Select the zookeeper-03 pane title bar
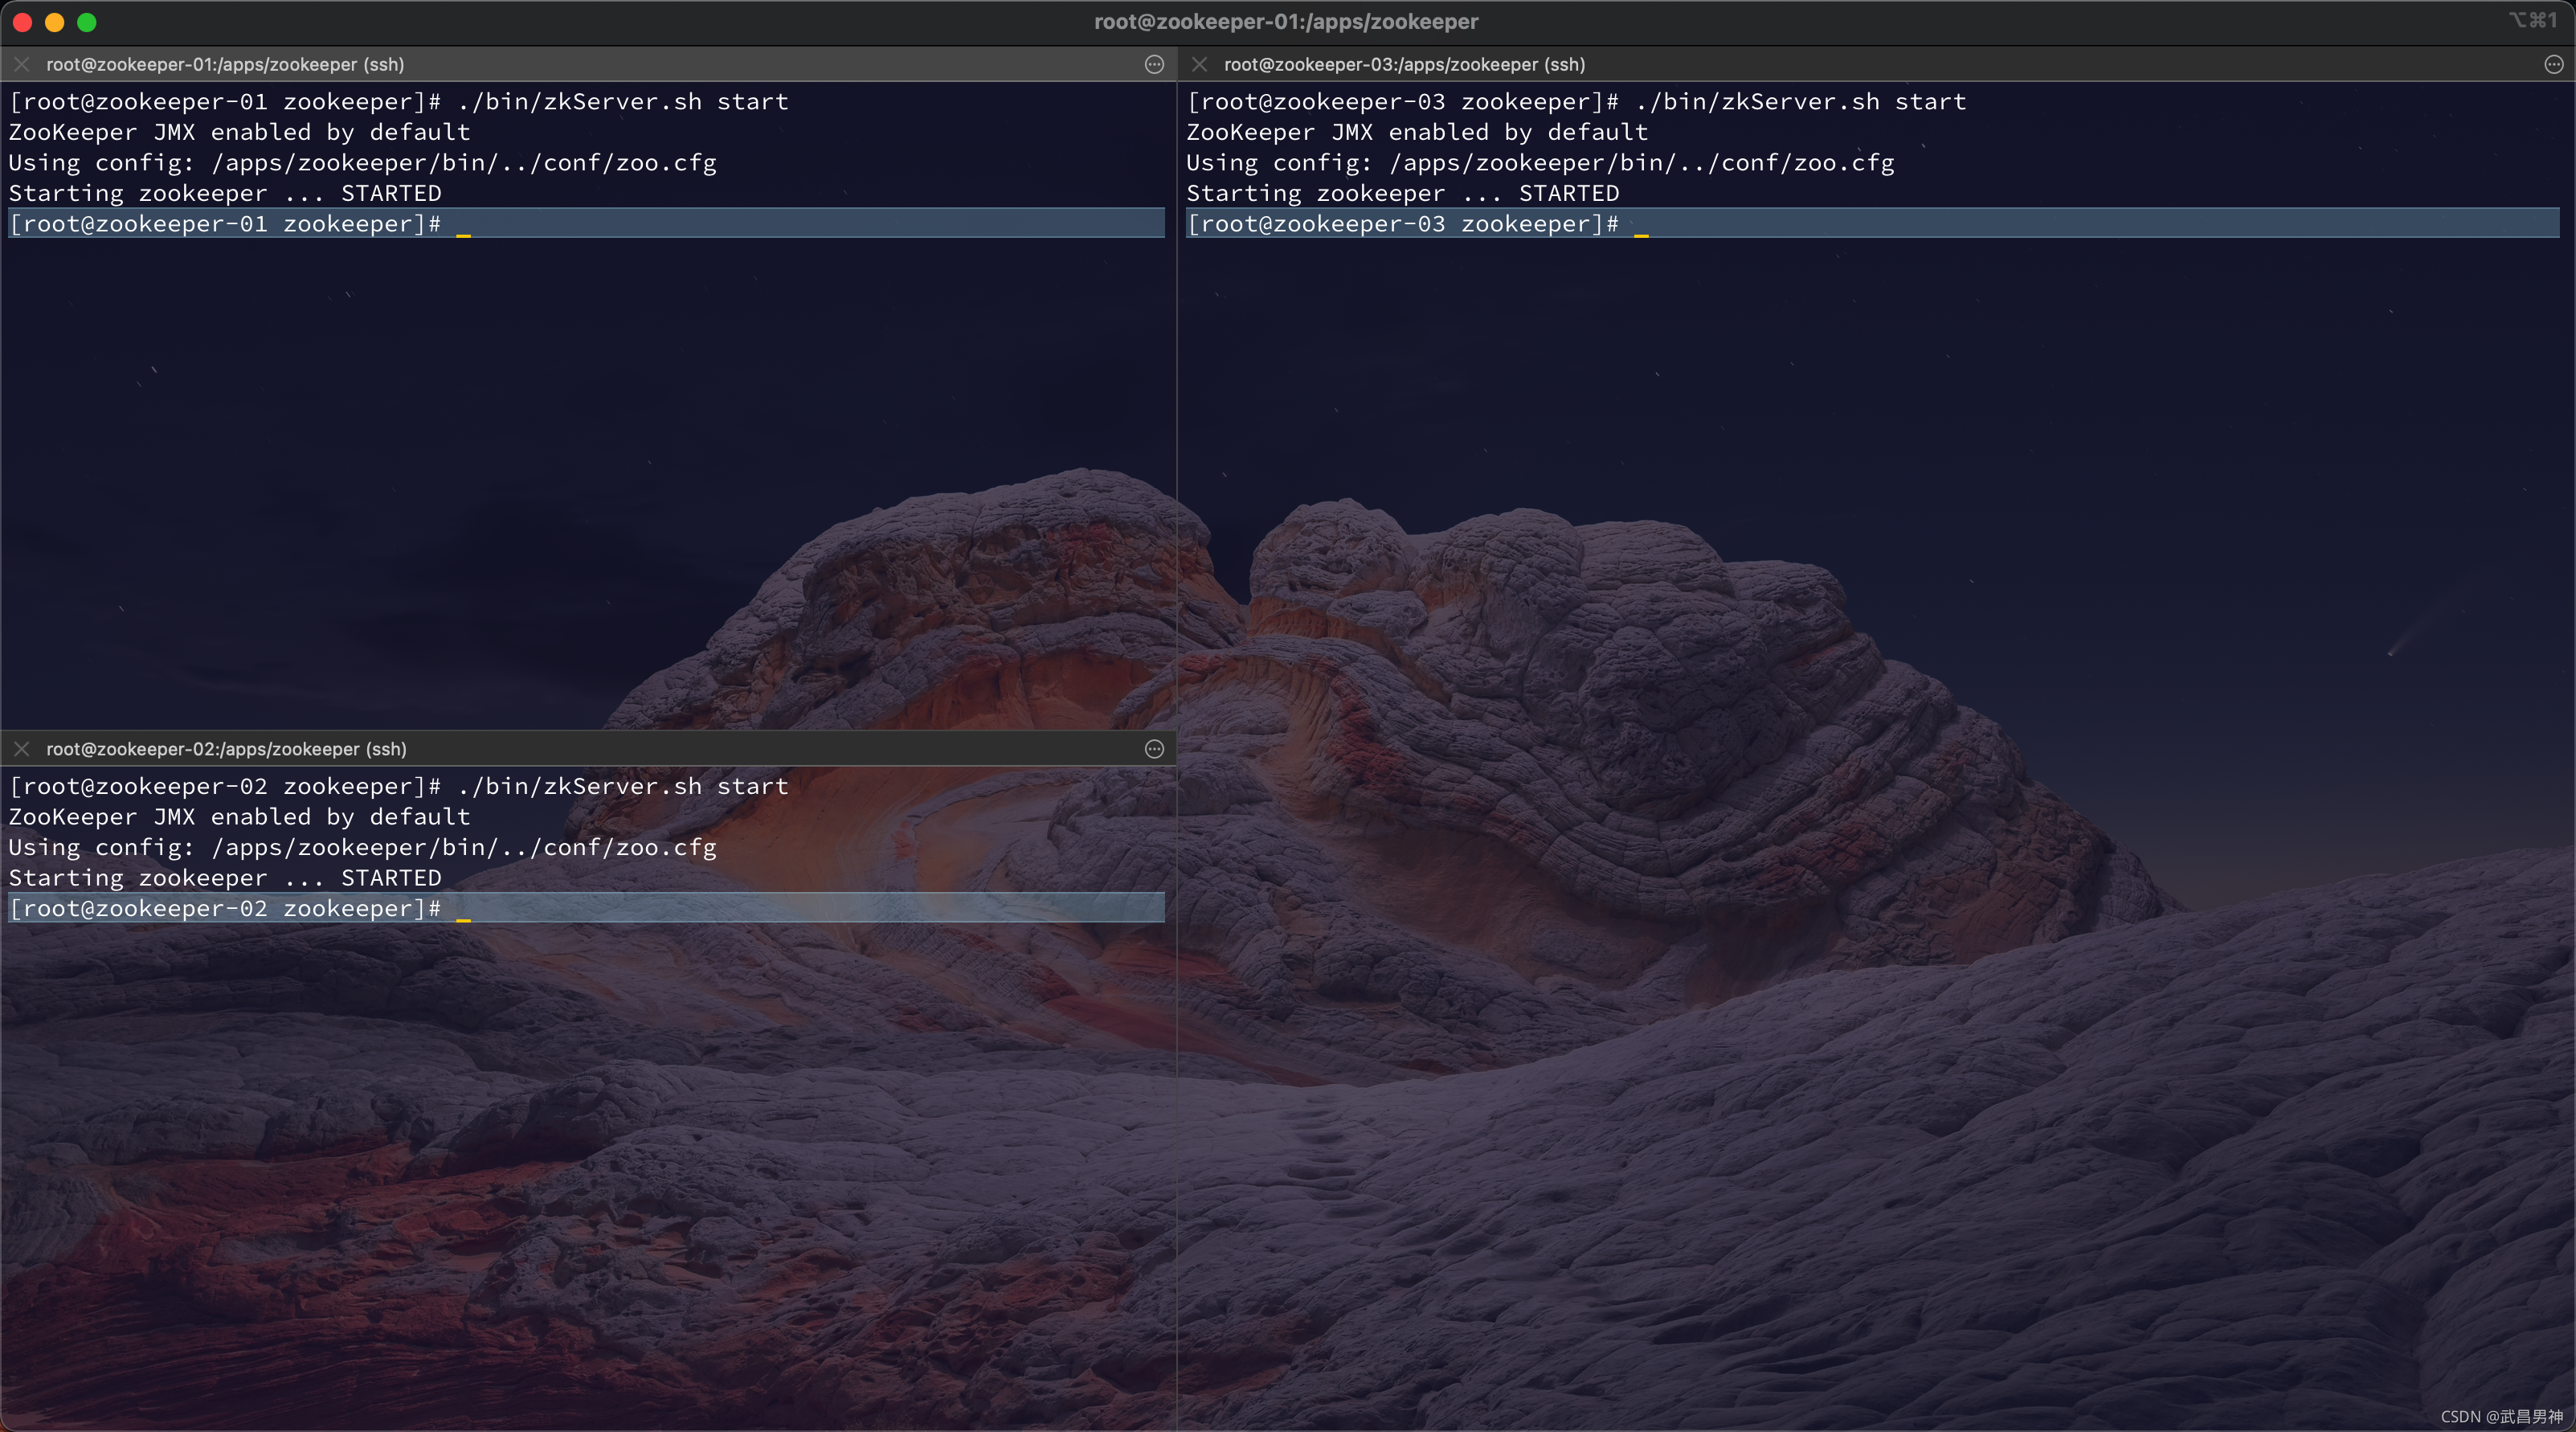The height and width of the screenshot is (1432, 2576). coord(1404,64)
